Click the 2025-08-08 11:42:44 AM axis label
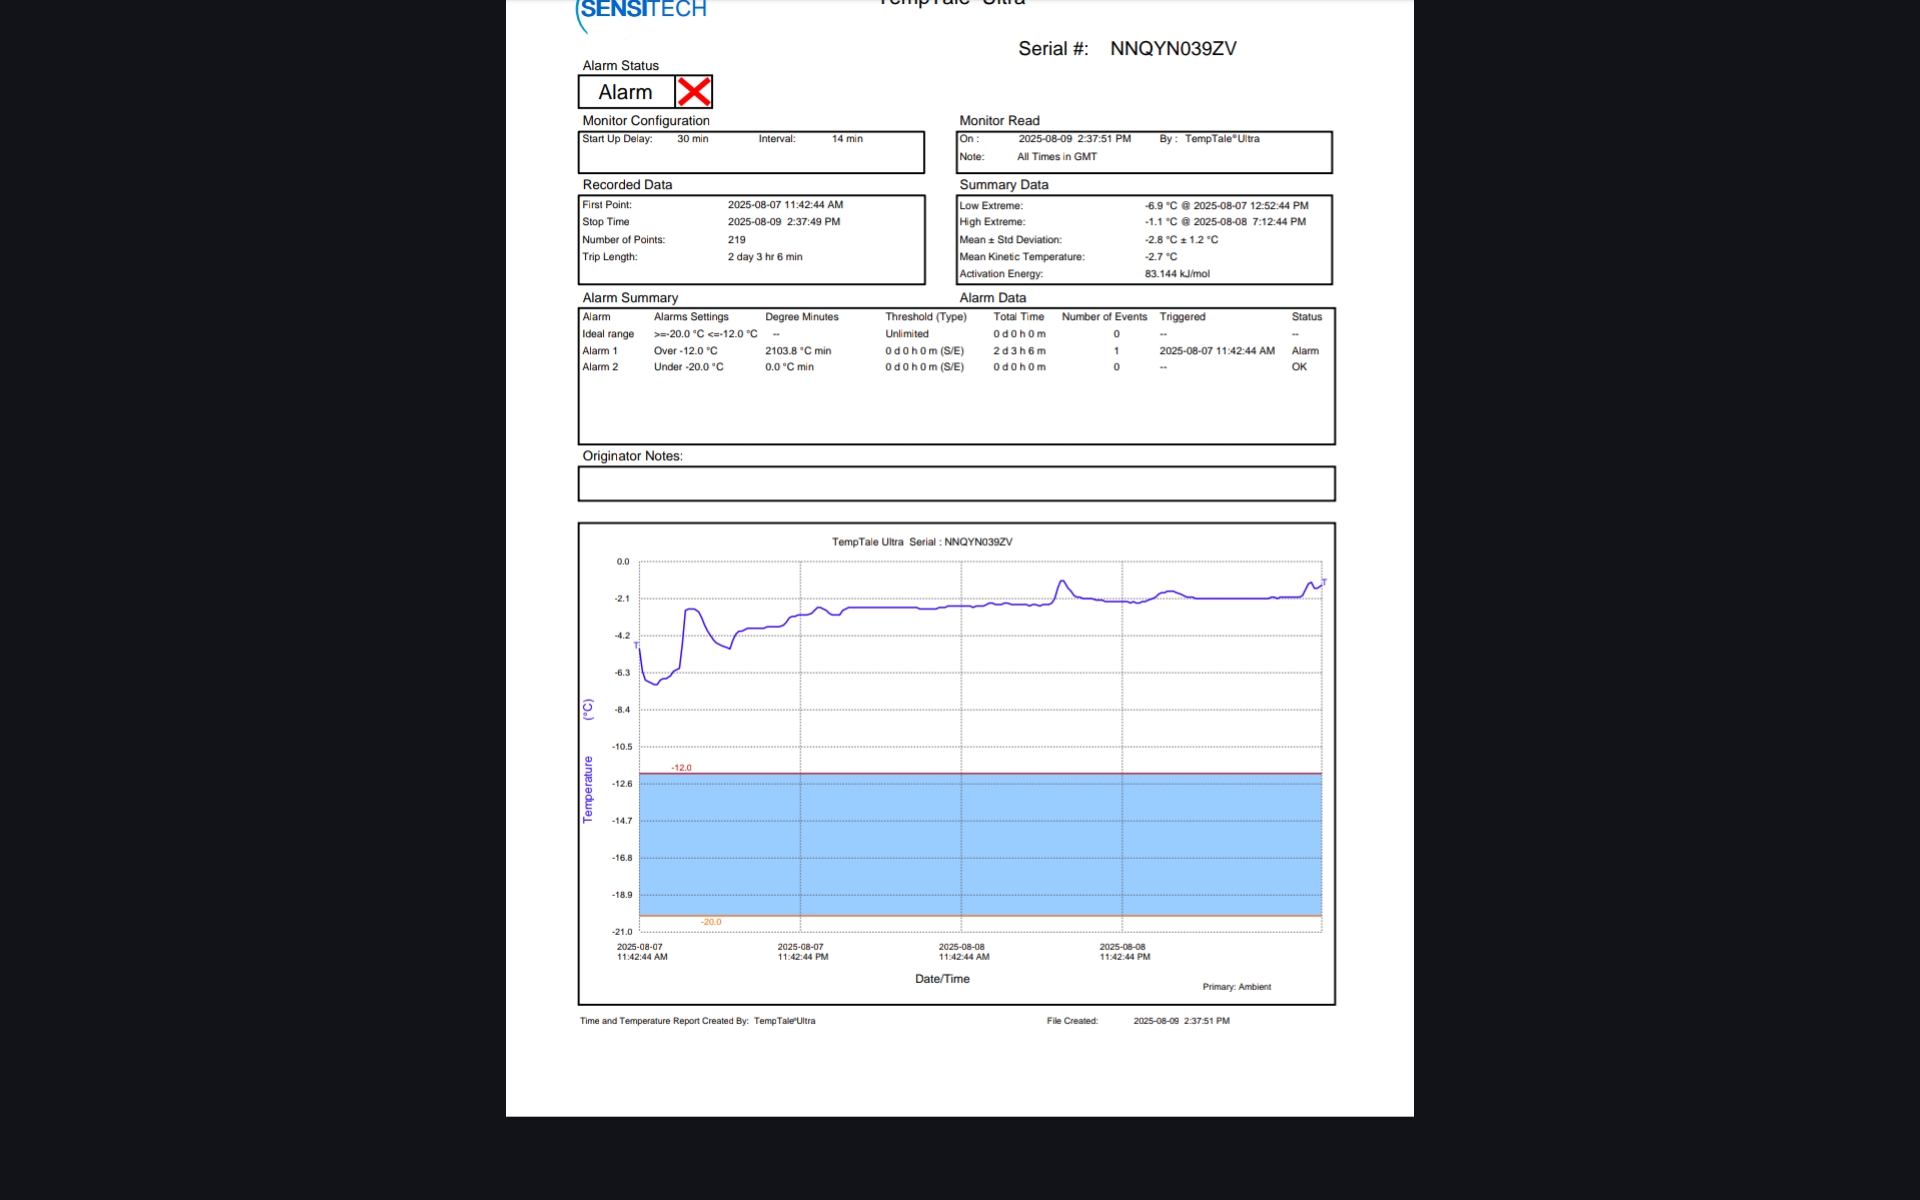 (x=963, y=952)
